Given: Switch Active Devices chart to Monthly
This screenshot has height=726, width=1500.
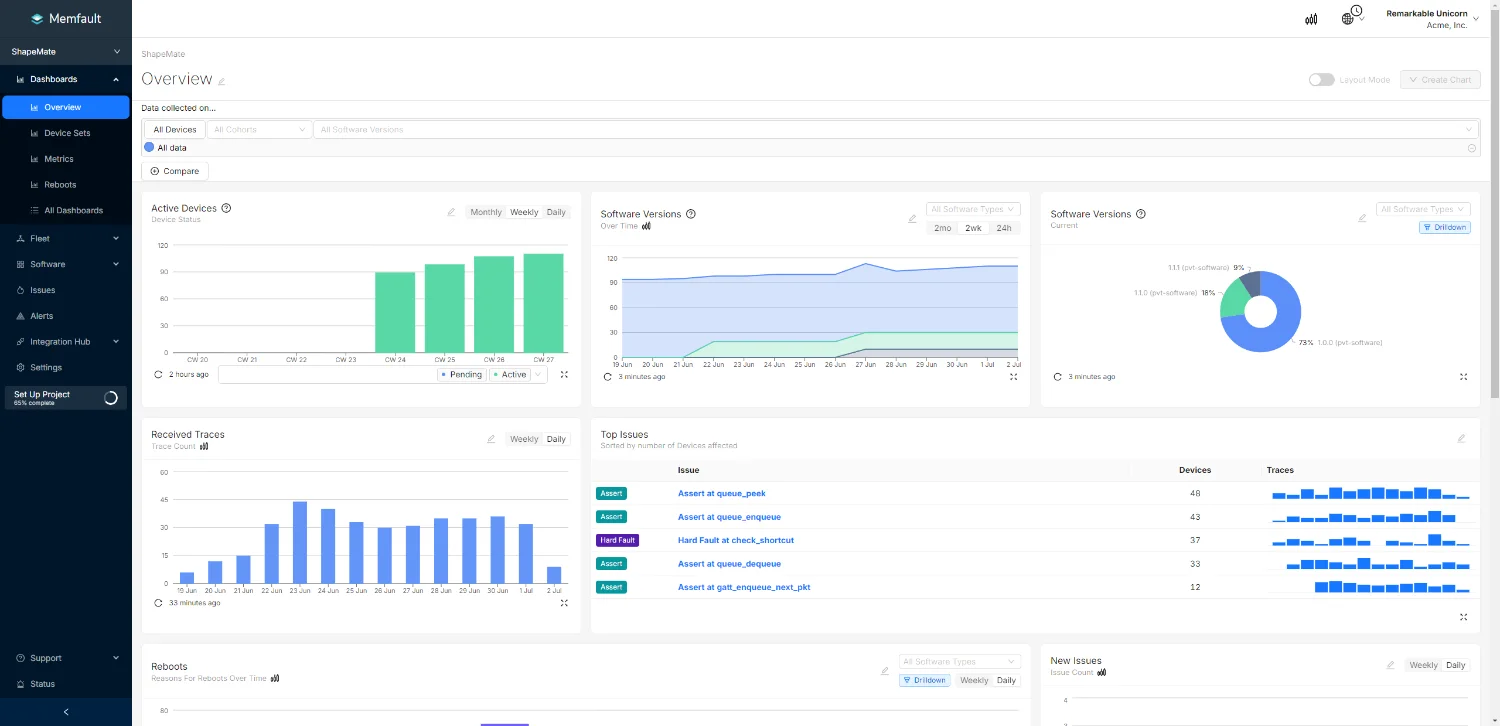Looking at the screenshot, I should point(486,212).
